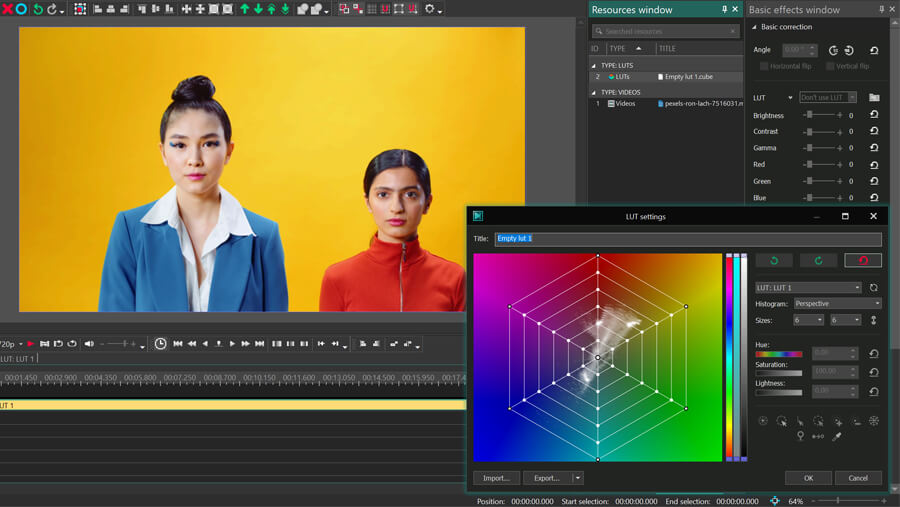Select the eyedropper tool in LUT settings
900x507 pixels.
[837, 436]
